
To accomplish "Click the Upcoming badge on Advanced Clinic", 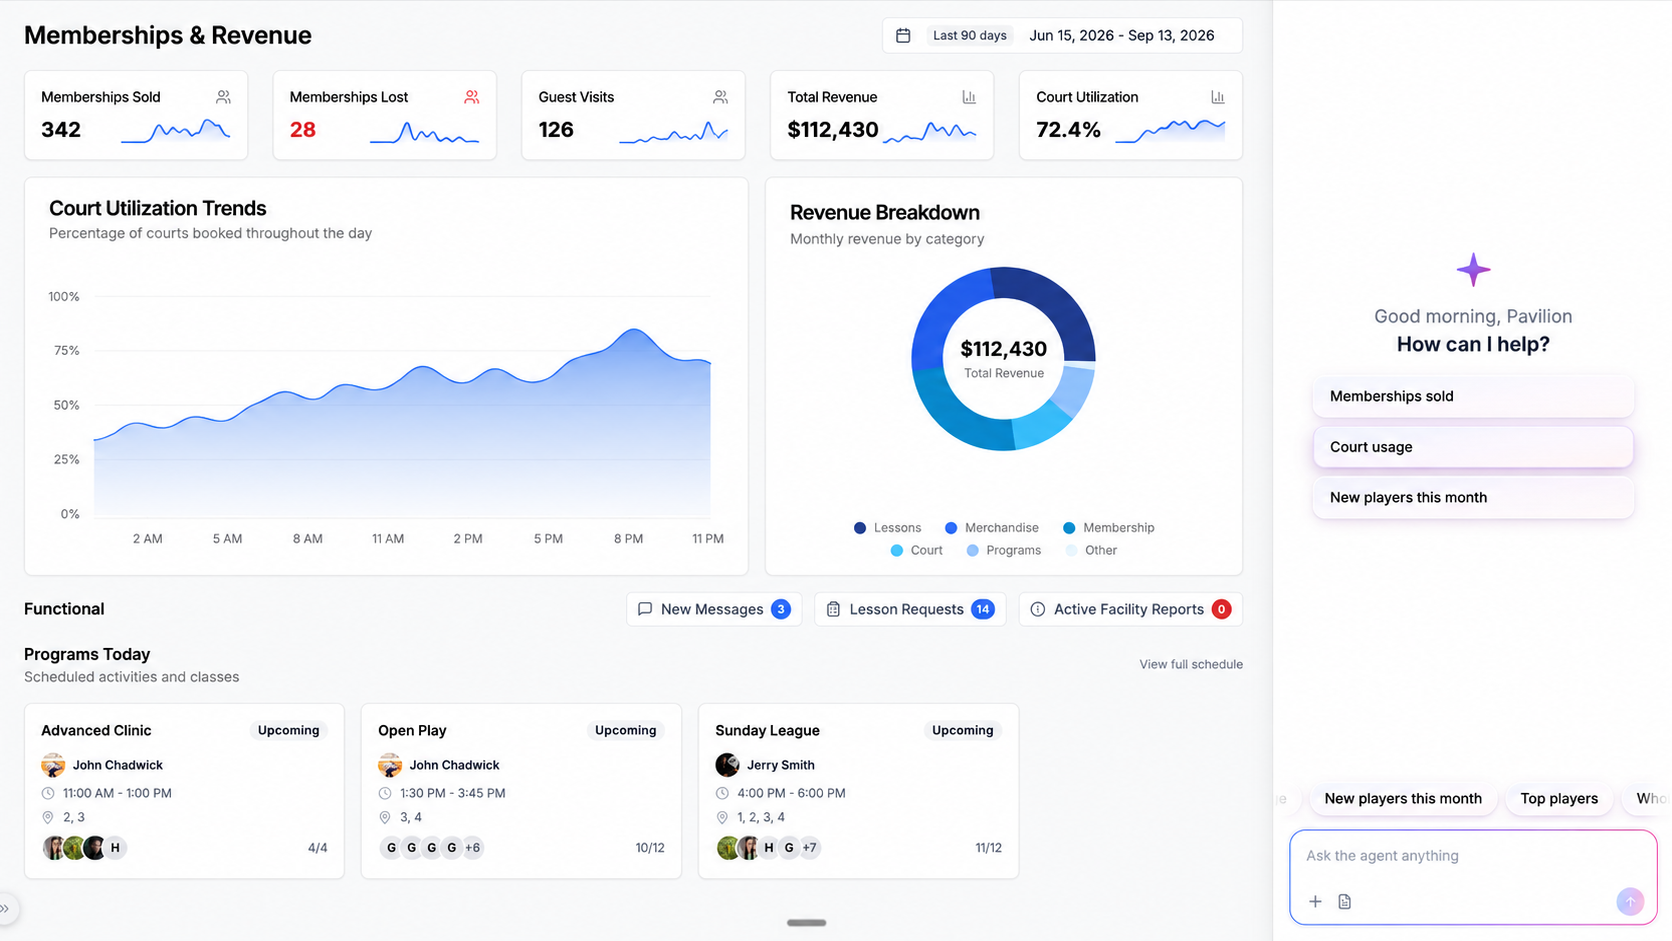I will (x=288, y=730).
